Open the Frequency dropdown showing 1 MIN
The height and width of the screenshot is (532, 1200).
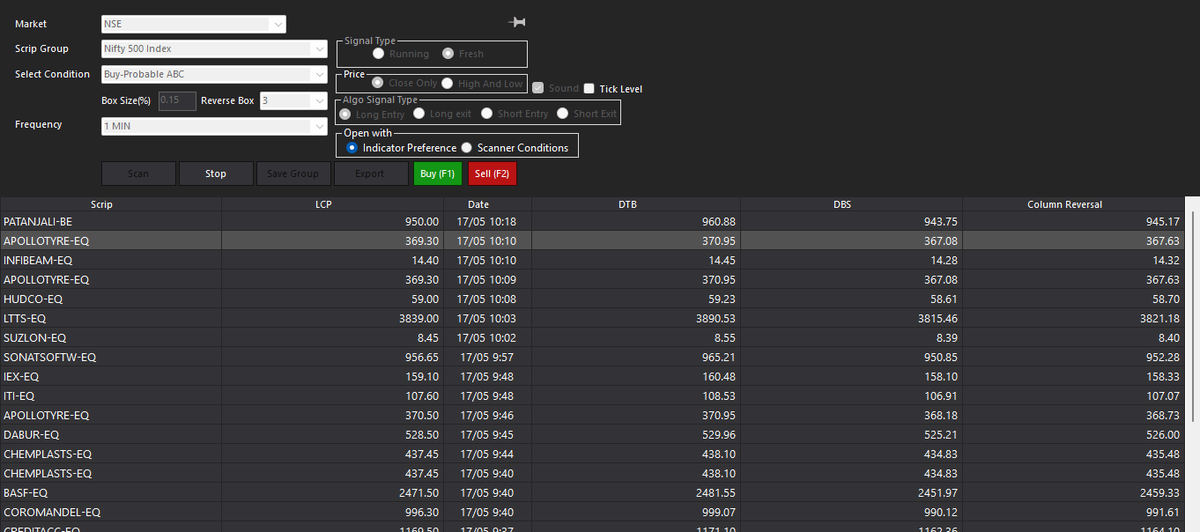click(215, 126)
